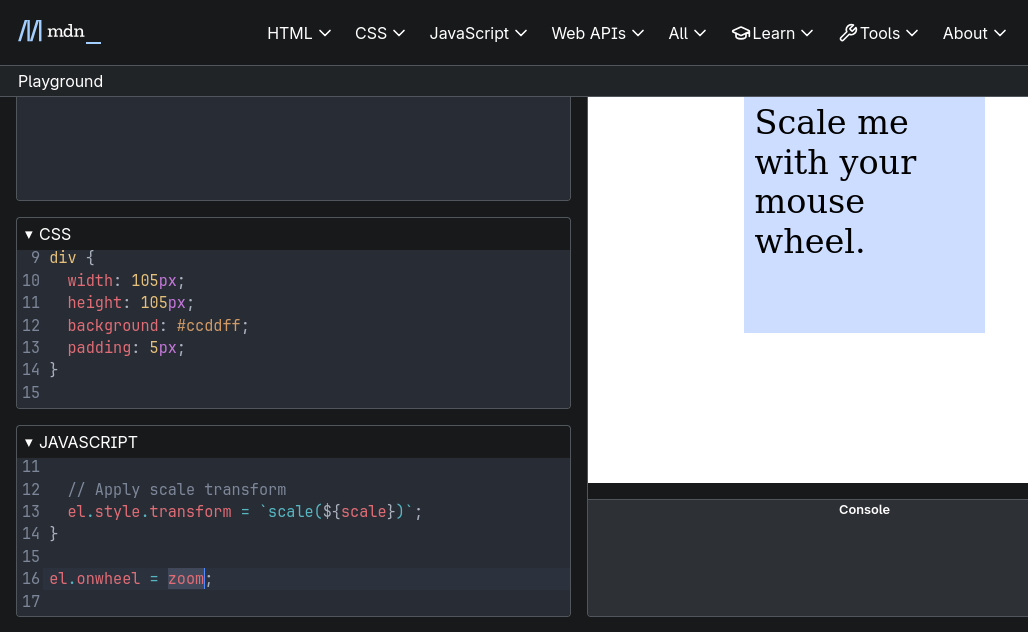This screenshot has width=1028, height=632.
Task: Click the Console panel heading
Action: pos(864,510)
